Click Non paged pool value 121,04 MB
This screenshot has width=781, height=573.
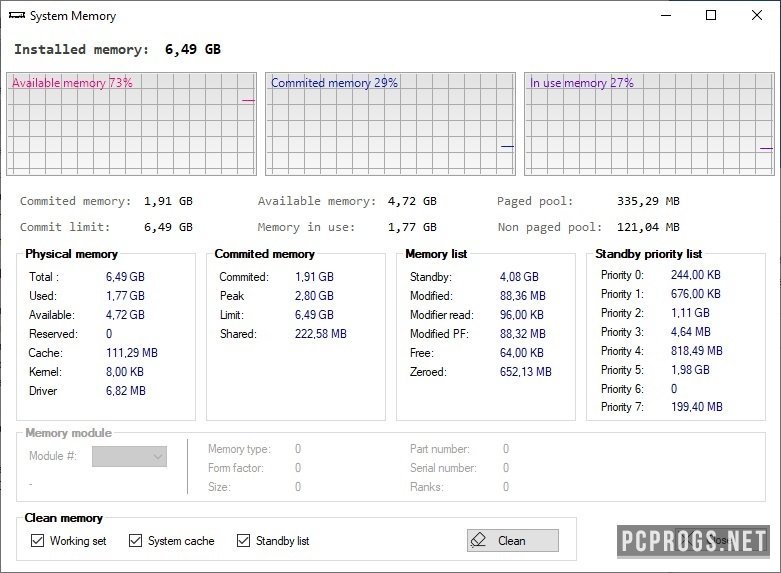[x=648, y=227]
